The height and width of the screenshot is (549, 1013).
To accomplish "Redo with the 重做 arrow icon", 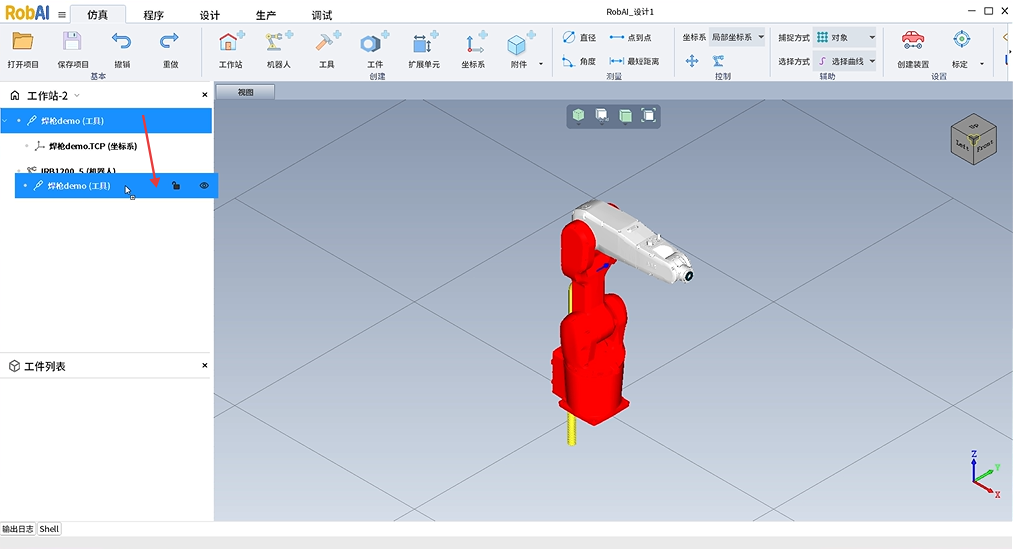I will coord(169,42).
